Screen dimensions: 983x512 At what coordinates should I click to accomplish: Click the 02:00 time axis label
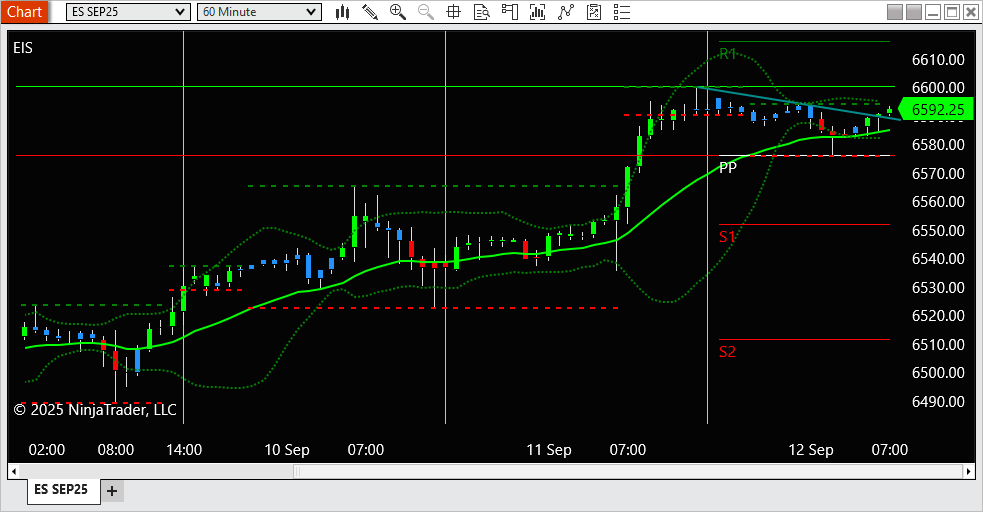[46, 450]
